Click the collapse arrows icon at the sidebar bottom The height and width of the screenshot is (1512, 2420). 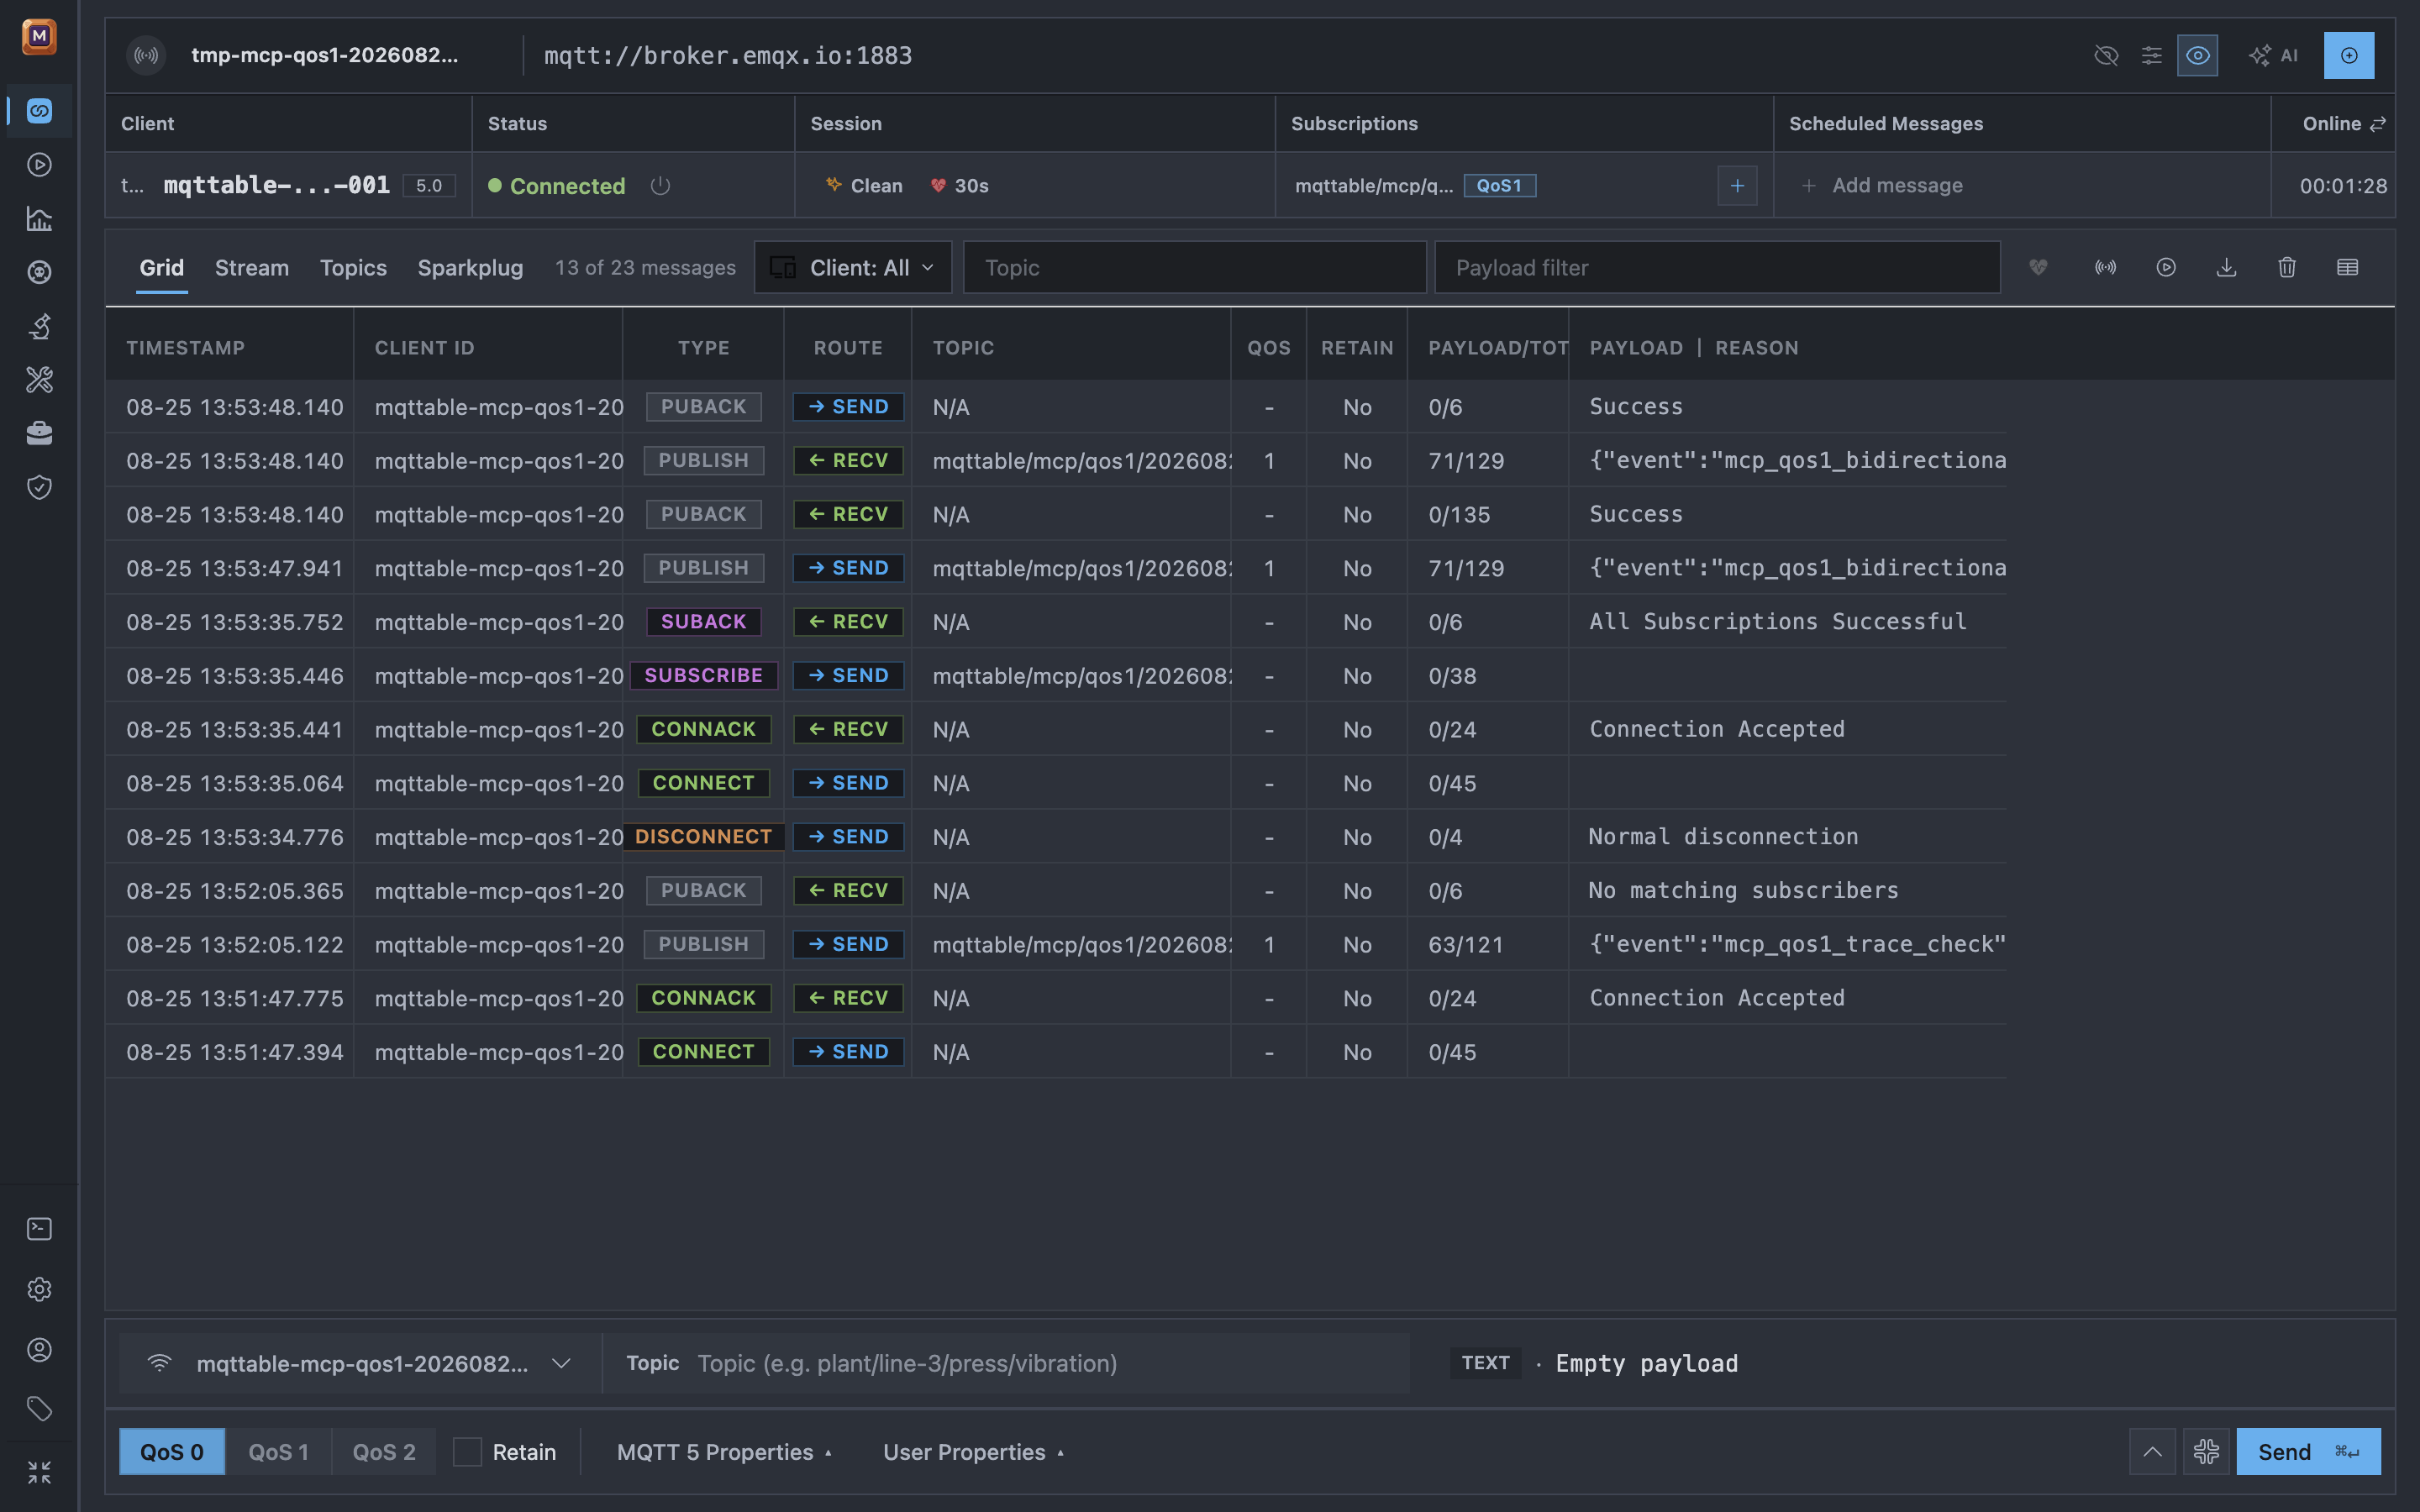coord(39,1472)
